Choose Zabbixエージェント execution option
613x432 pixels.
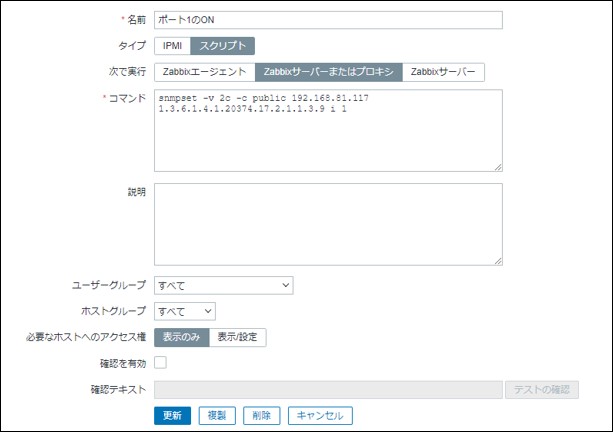tap(204, 72)
